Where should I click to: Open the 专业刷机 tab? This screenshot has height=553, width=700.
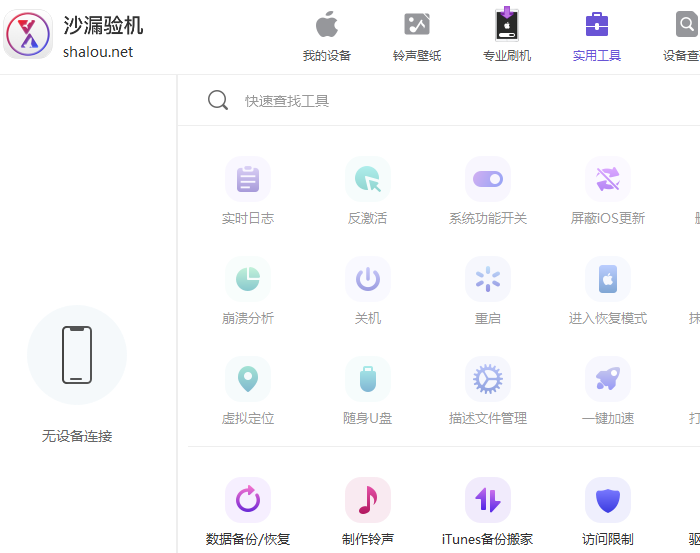pos(507,36)
